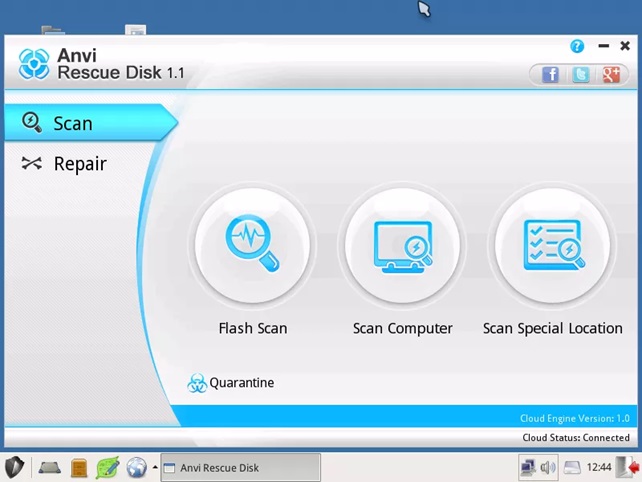Launch the Scan Computer option
This screenshot has width=642, height=482.
(x=402, y=246)
